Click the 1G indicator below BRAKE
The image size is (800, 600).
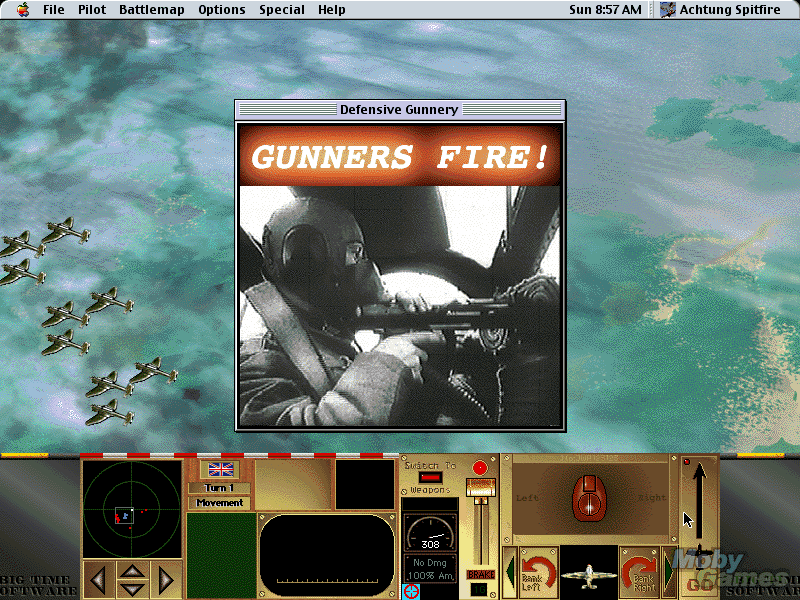[479, 590]
